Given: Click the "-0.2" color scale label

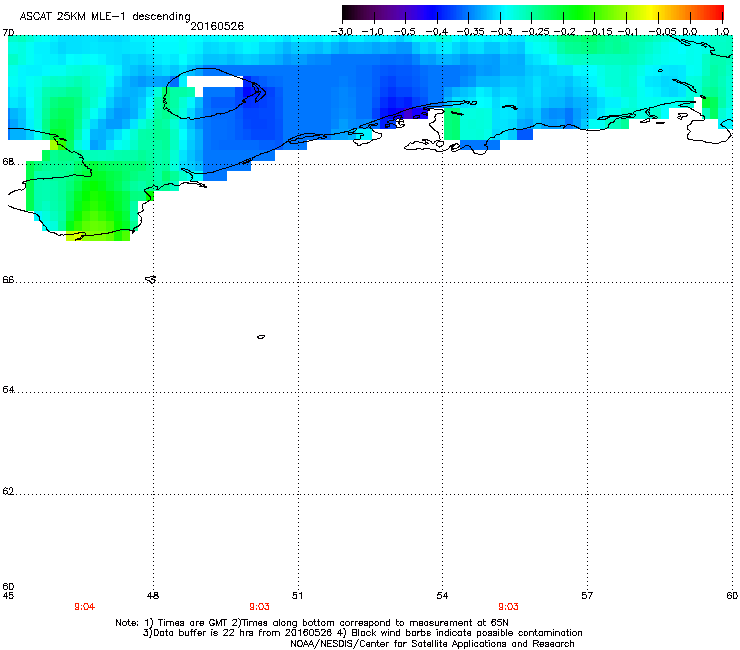Looking at the screenshot, I should coord(564,32).
